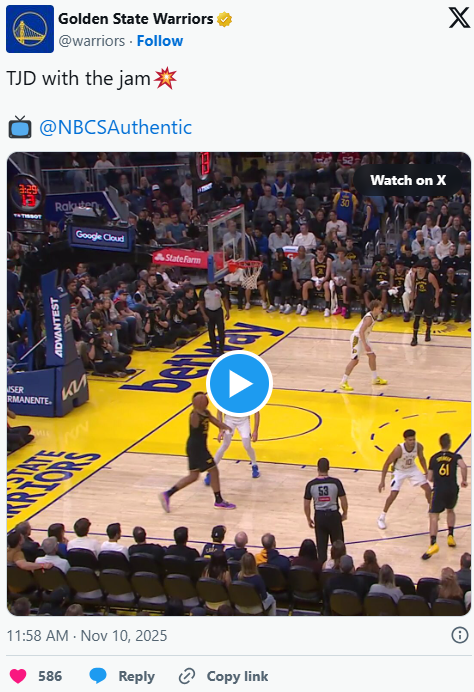
Task: Click Watch on X button
Action: pyautogui.click(x=408, y=180)
